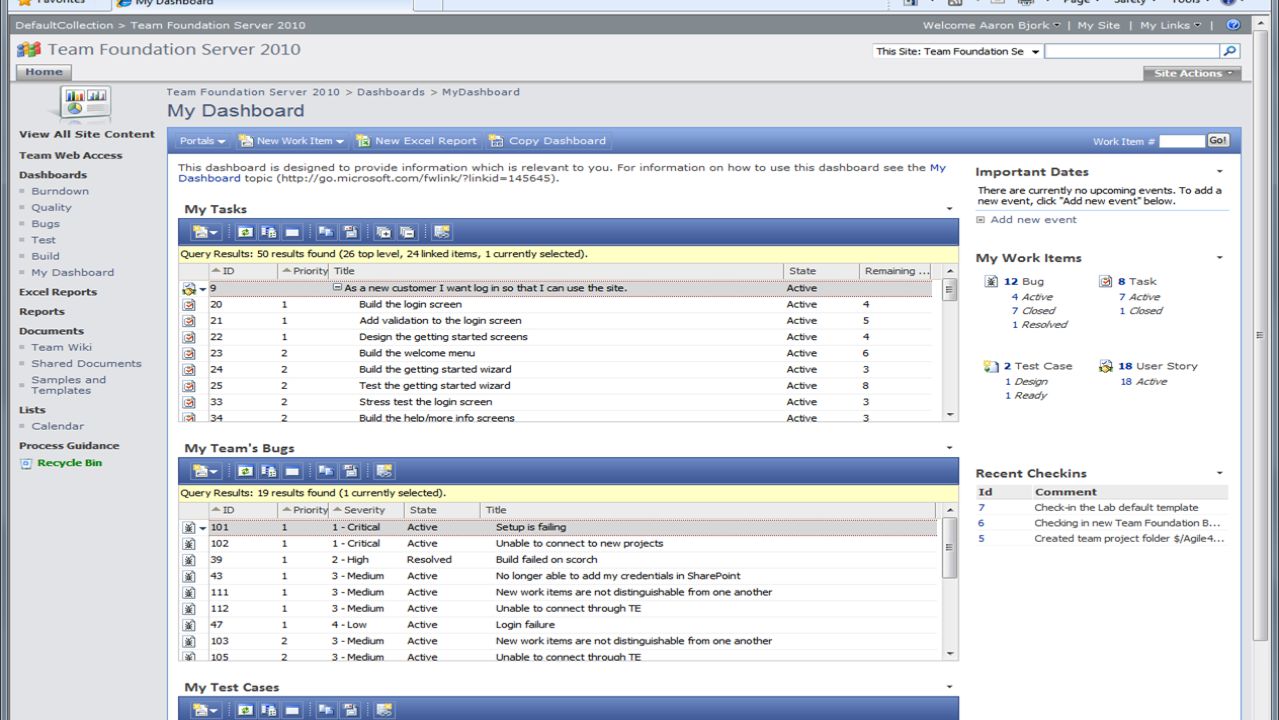1279x720 pixels.
Task: Click the My Tasks vertical scrollbar thumb
Action: [x=950, y=290]
